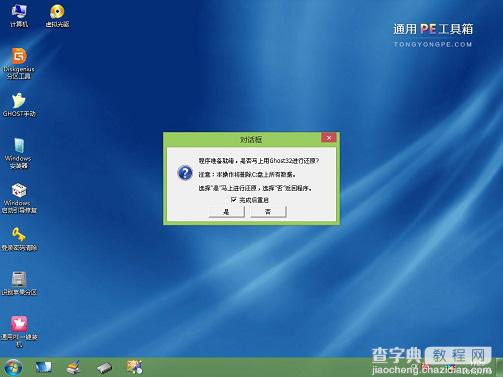Image resolution: width=503 pixels, height=377 pixels.
Task: Open the virtual CD drive desktop icon
Action: 57,16
